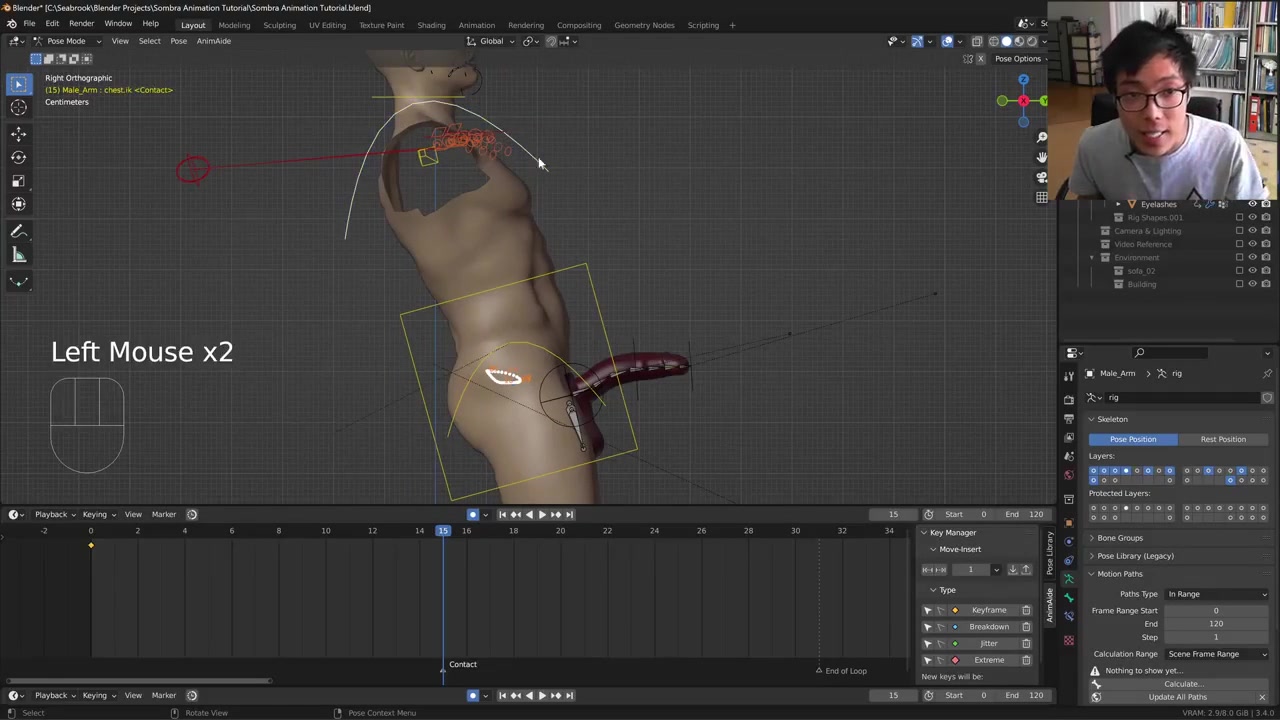Toggle viewport visibility of the Building collection

pyautogui.click(x=1252, y=284)
